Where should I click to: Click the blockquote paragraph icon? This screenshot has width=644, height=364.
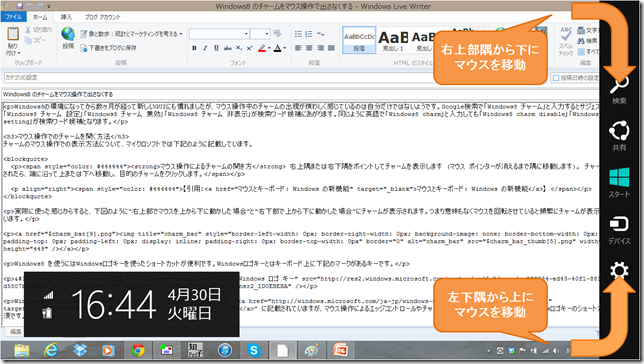pyautogui.click(x=321, y=34)
